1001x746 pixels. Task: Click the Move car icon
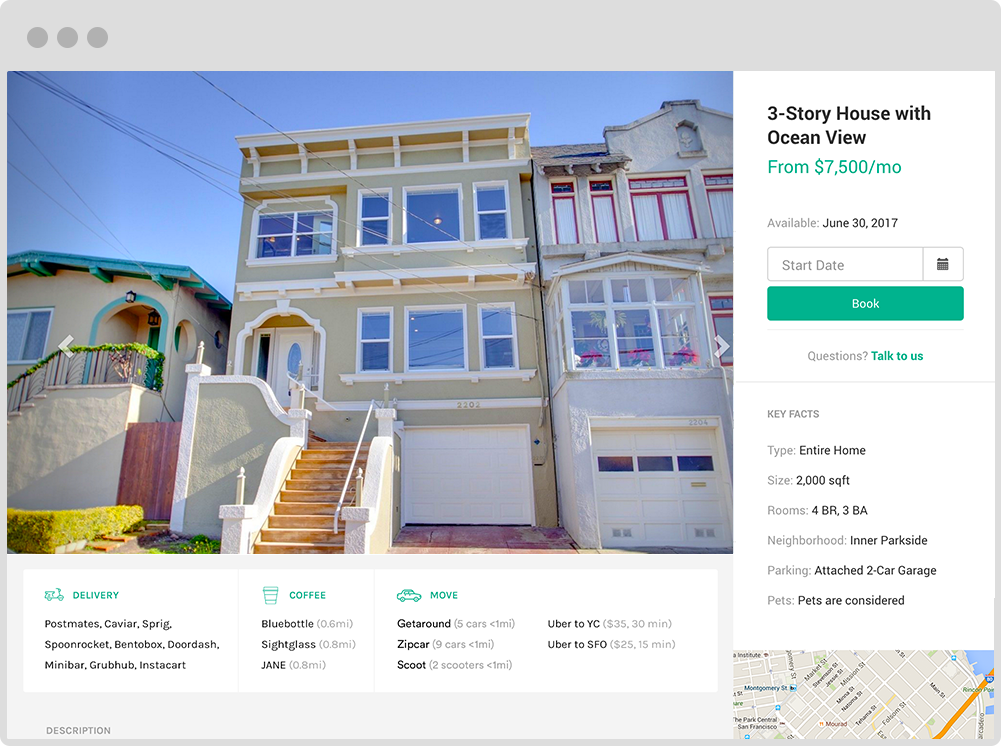(x=409, y=595)
